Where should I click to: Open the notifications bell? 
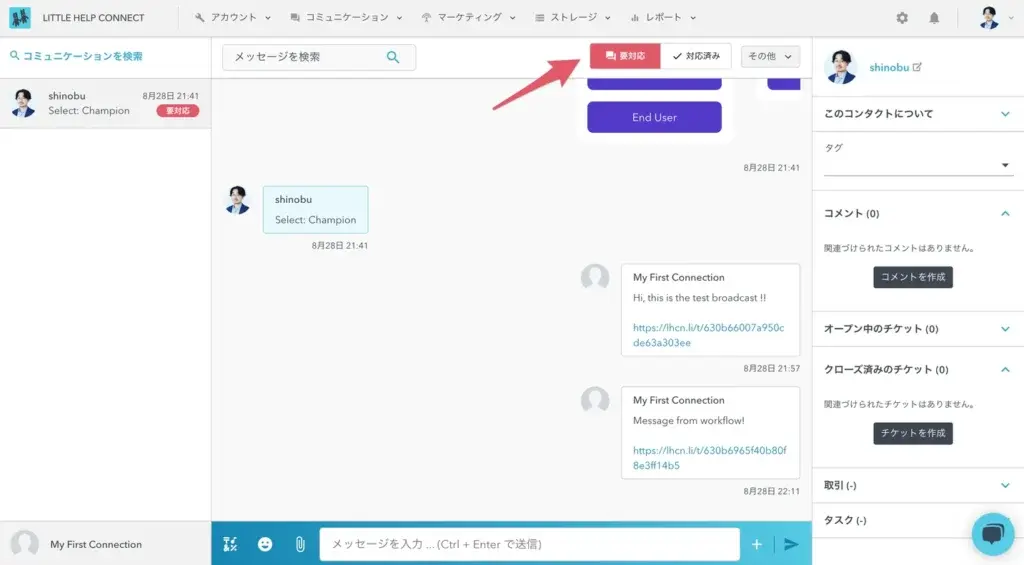point(934,18)
